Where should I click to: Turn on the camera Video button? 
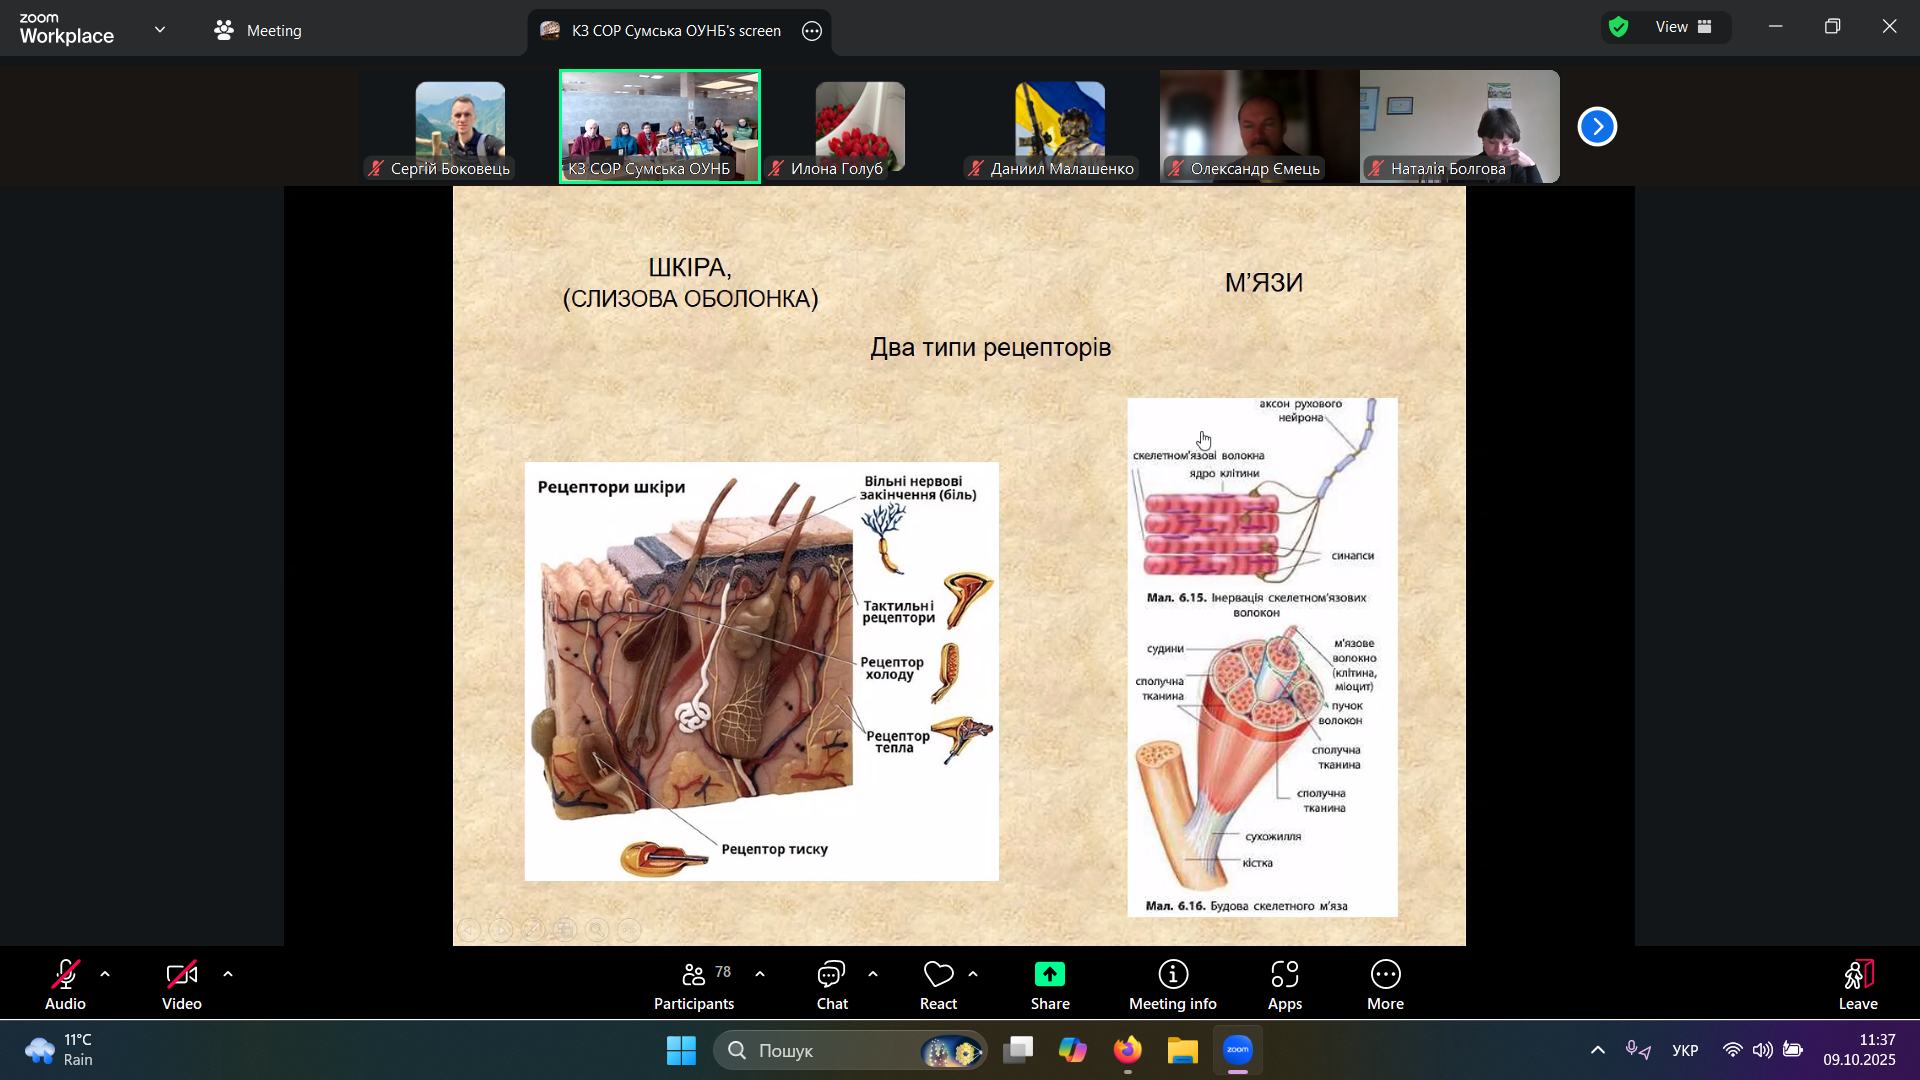click(x=182, y=985)
